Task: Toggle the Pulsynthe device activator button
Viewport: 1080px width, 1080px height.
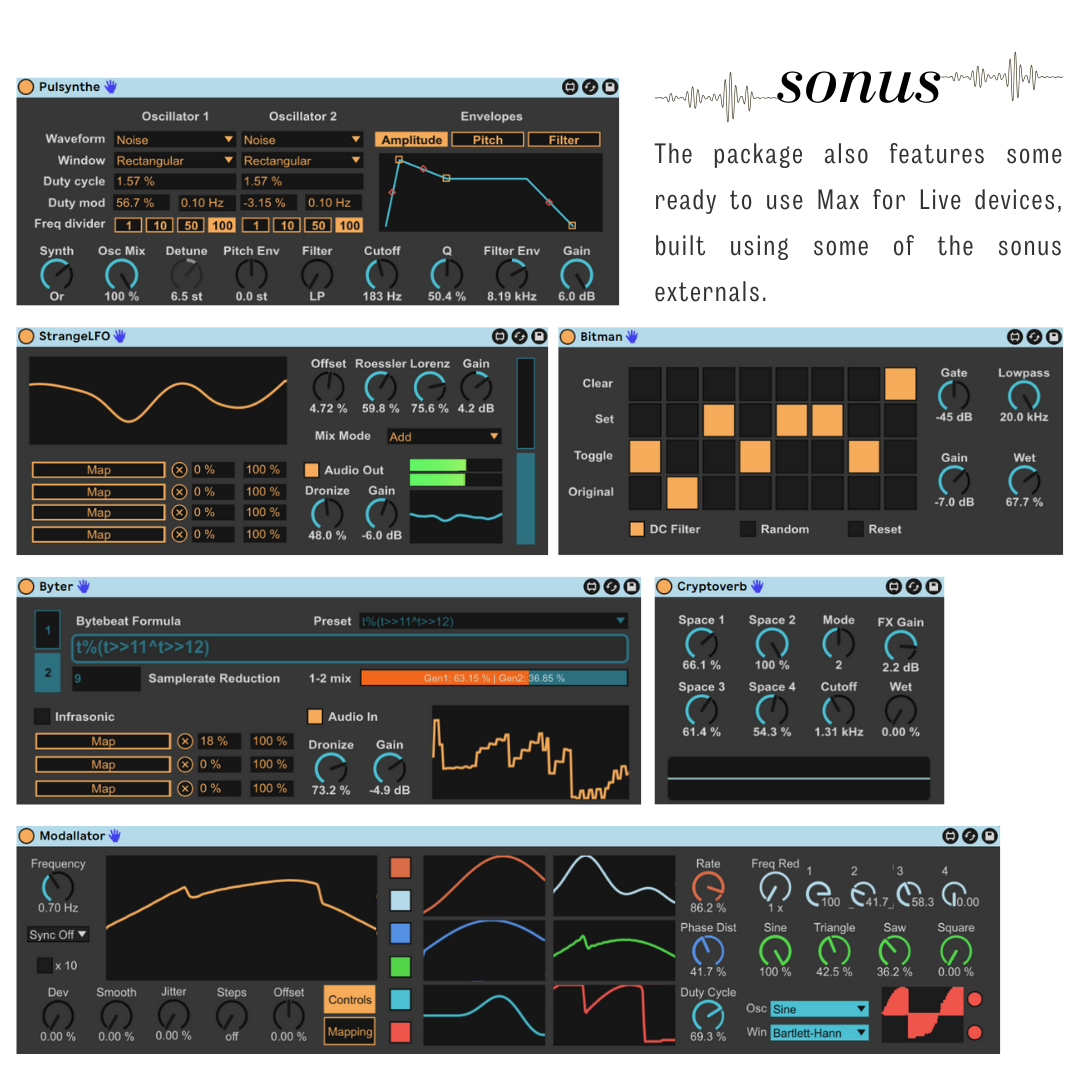Action: (26, 87)
